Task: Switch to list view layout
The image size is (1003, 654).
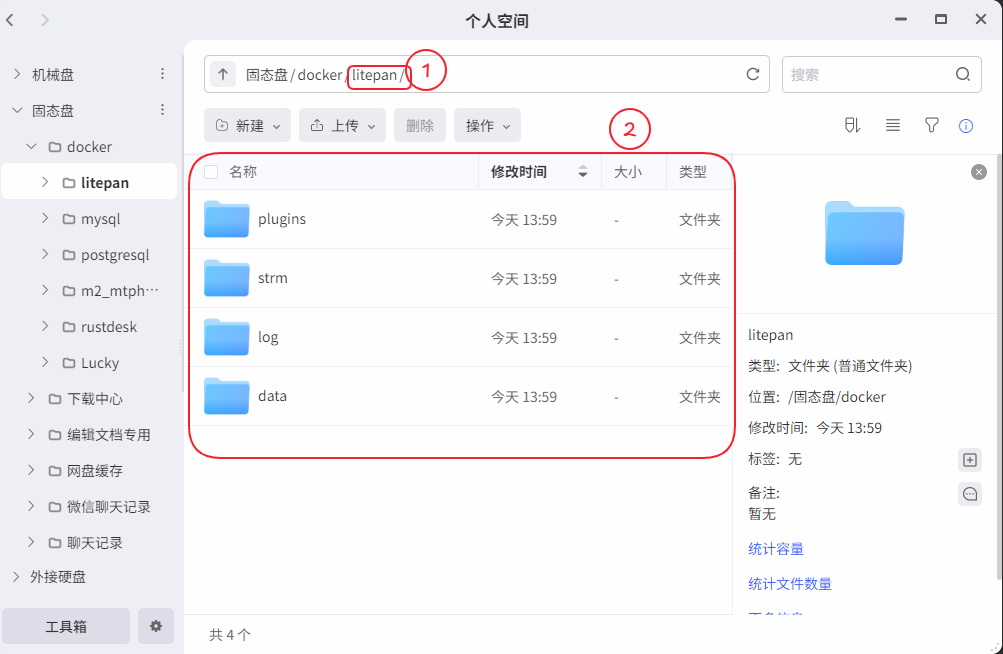Action: [893, 125]
